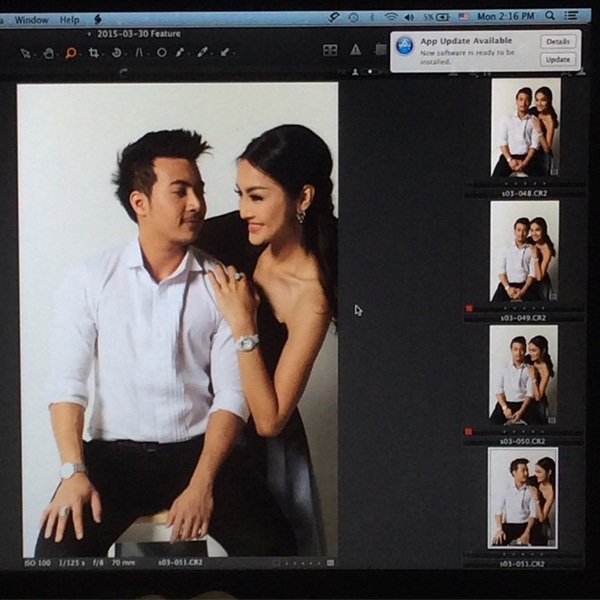This screenshot has height=600, width=600.
Task: Set the viewer rating dots below main image
Action: 303,563
